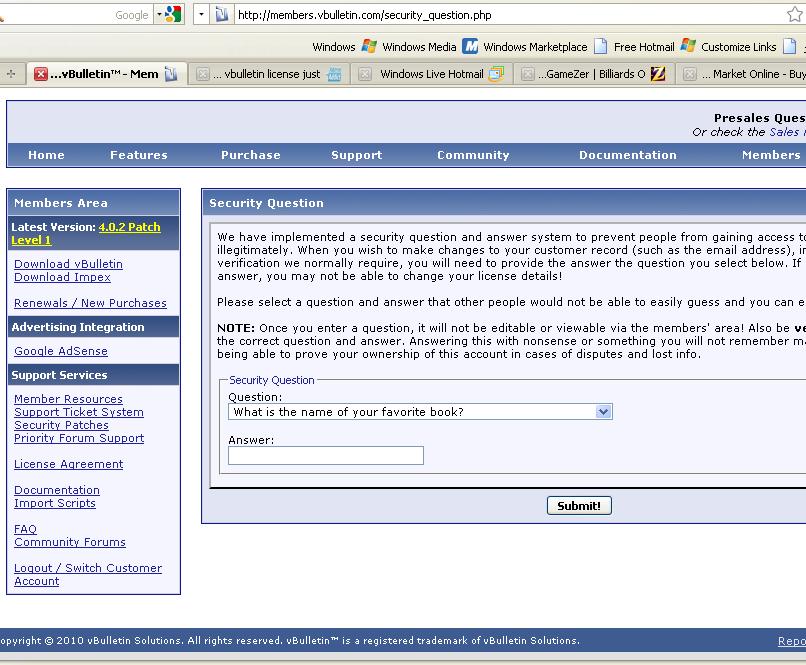
Task: Open the Windows Marketplace bookmark
Action: pyautogui.click(x=535, y=47)
